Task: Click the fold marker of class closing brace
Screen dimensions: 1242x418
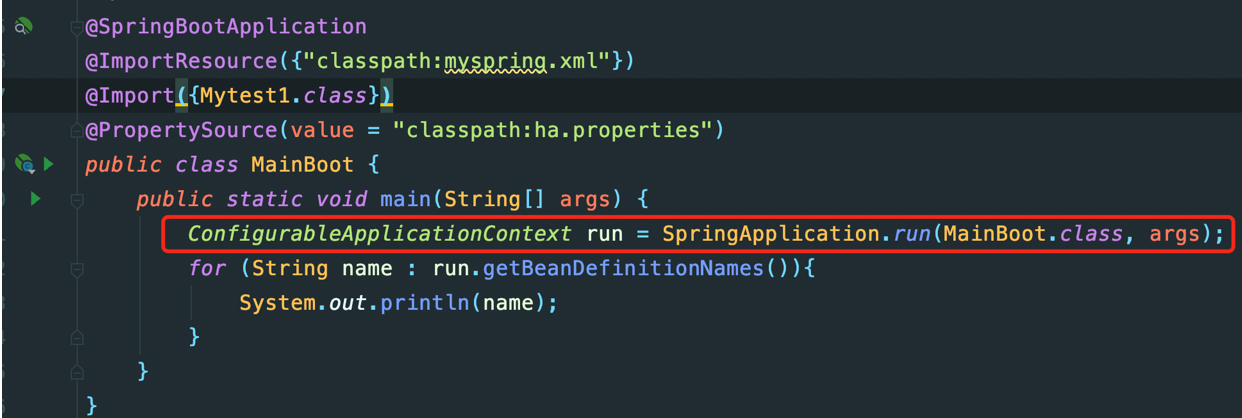Action: tap(76, 405)
